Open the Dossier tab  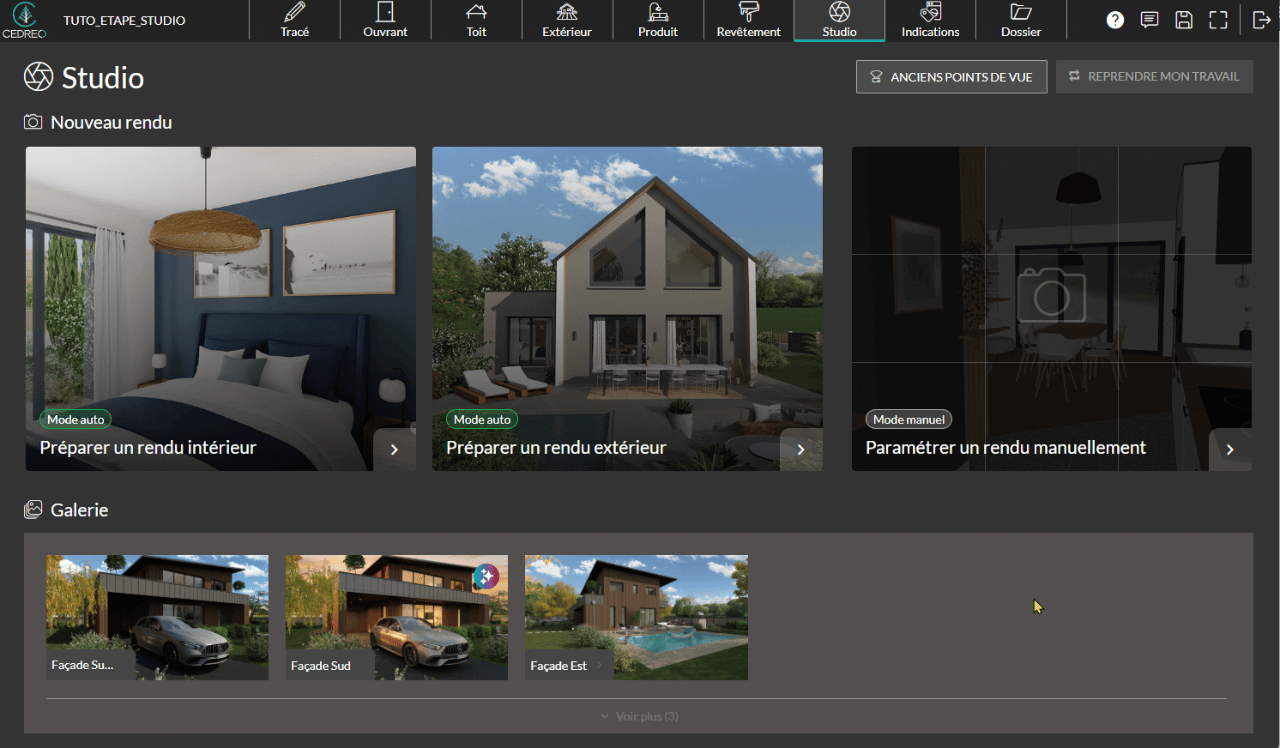tap(1021, 20)
